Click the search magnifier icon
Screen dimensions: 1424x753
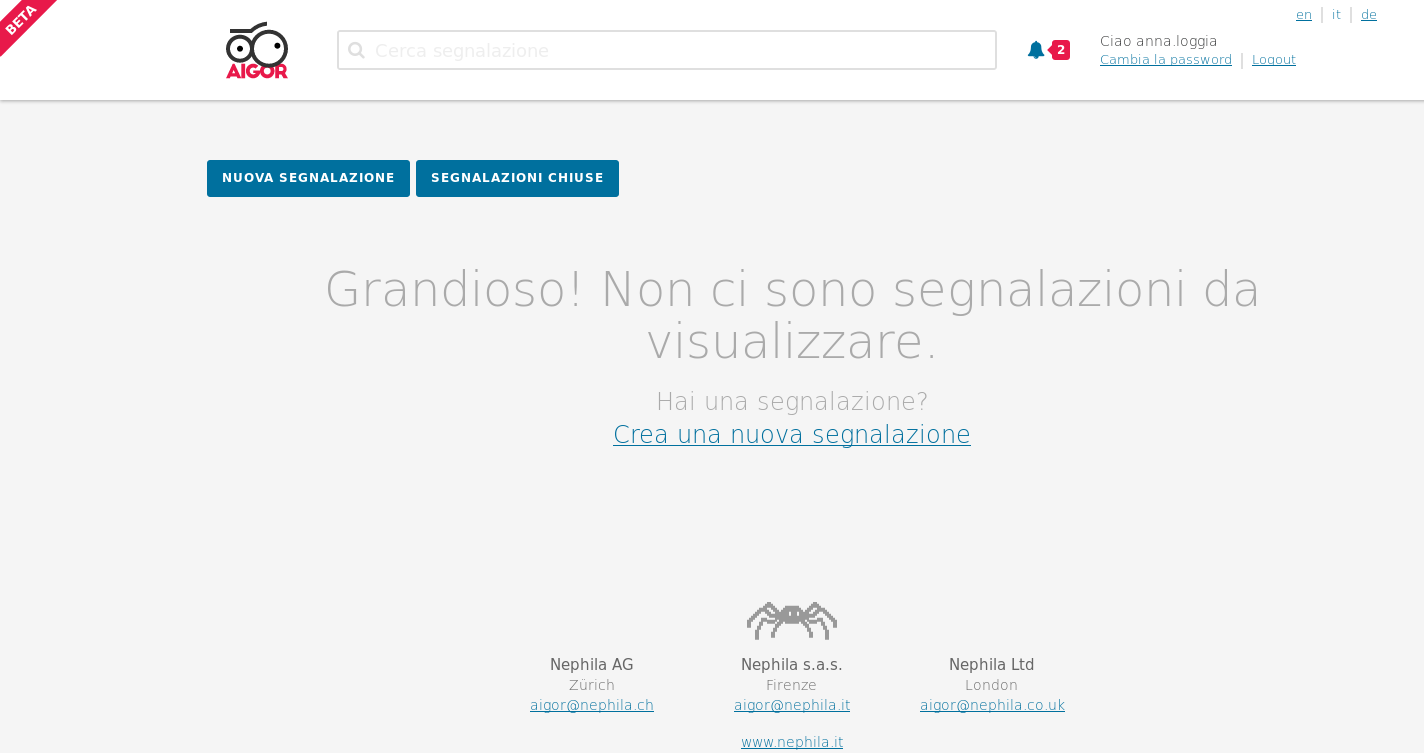pyautogui.click(x=356, y=50)
